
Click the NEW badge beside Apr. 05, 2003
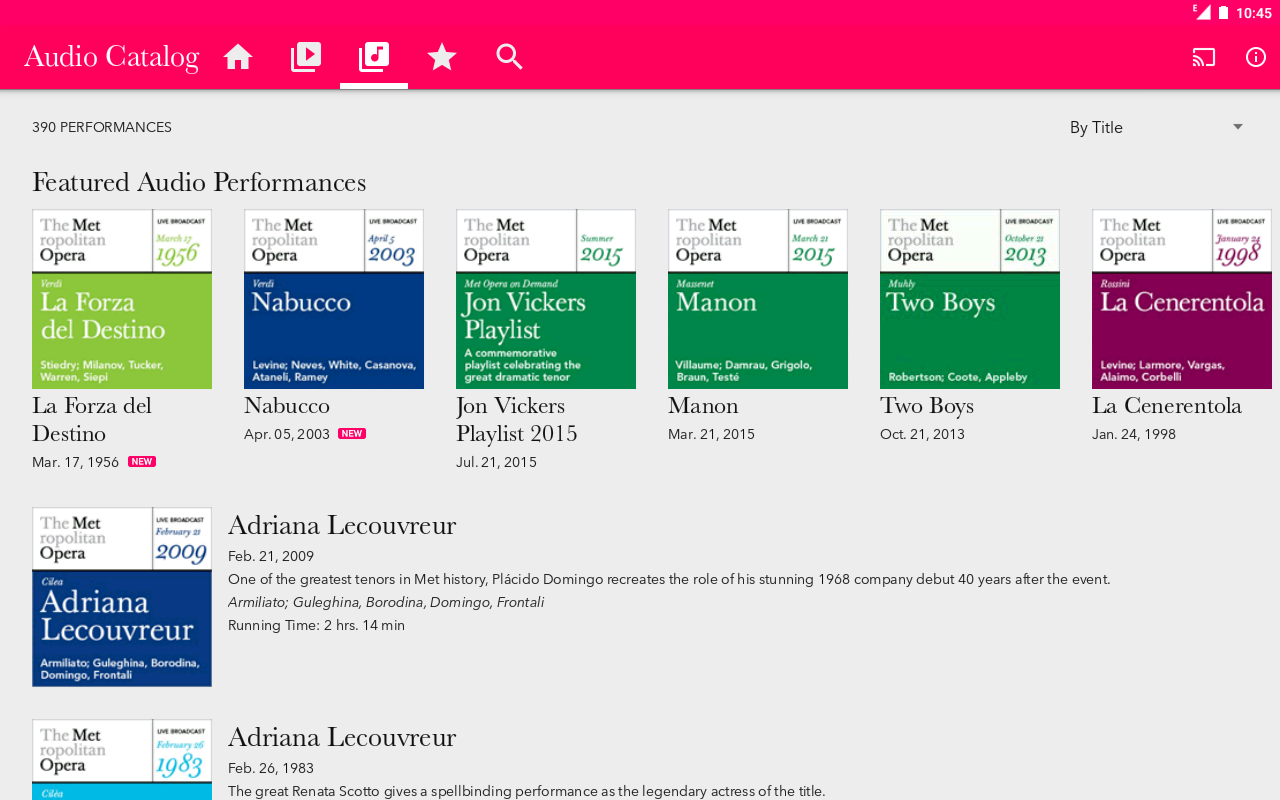[352, 434]
